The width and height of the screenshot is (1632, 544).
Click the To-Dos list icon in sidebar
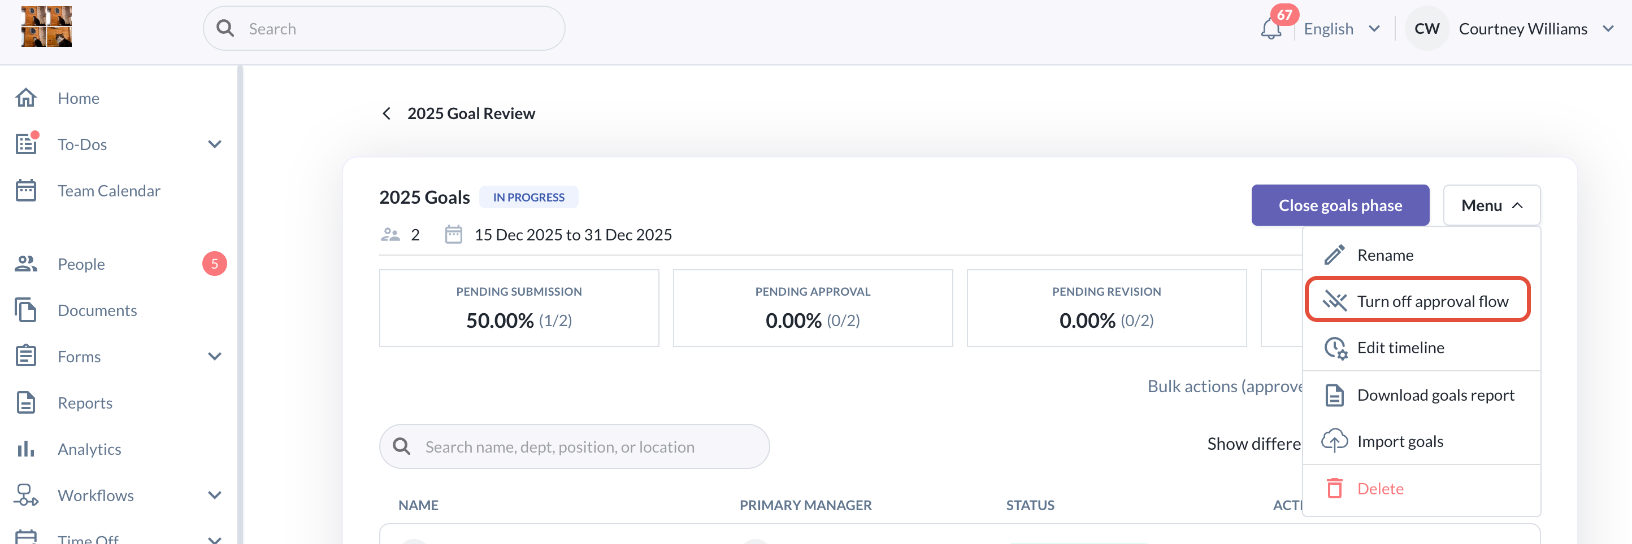click(x=26, y=144)
